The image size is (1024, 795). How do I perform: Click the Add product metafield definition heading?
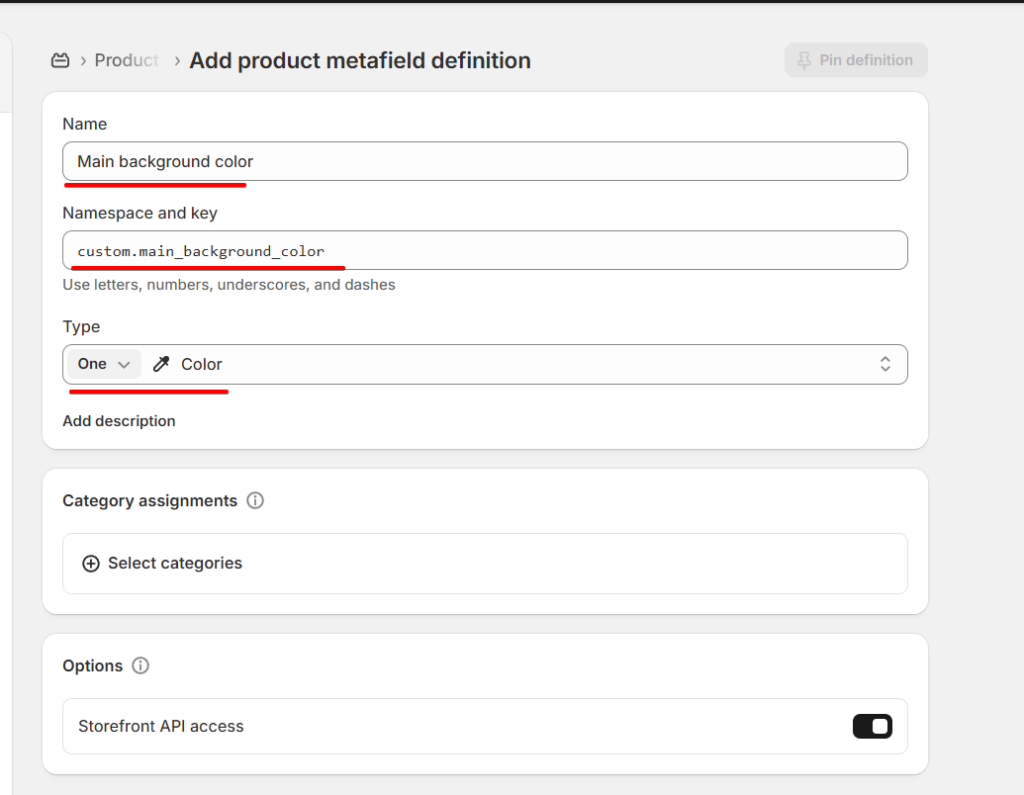pyautogui.click(x=360, y=61)
